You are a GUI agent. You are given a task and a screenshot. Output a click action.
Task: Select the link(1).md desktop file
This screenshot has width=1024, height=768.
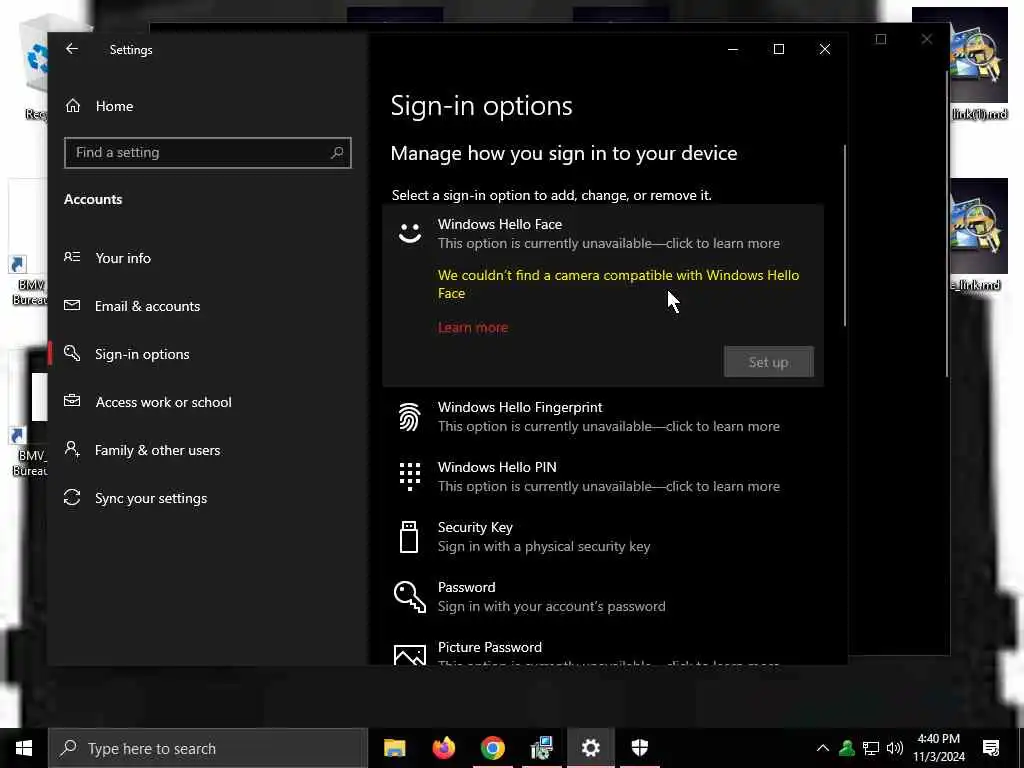coord(979,64)
